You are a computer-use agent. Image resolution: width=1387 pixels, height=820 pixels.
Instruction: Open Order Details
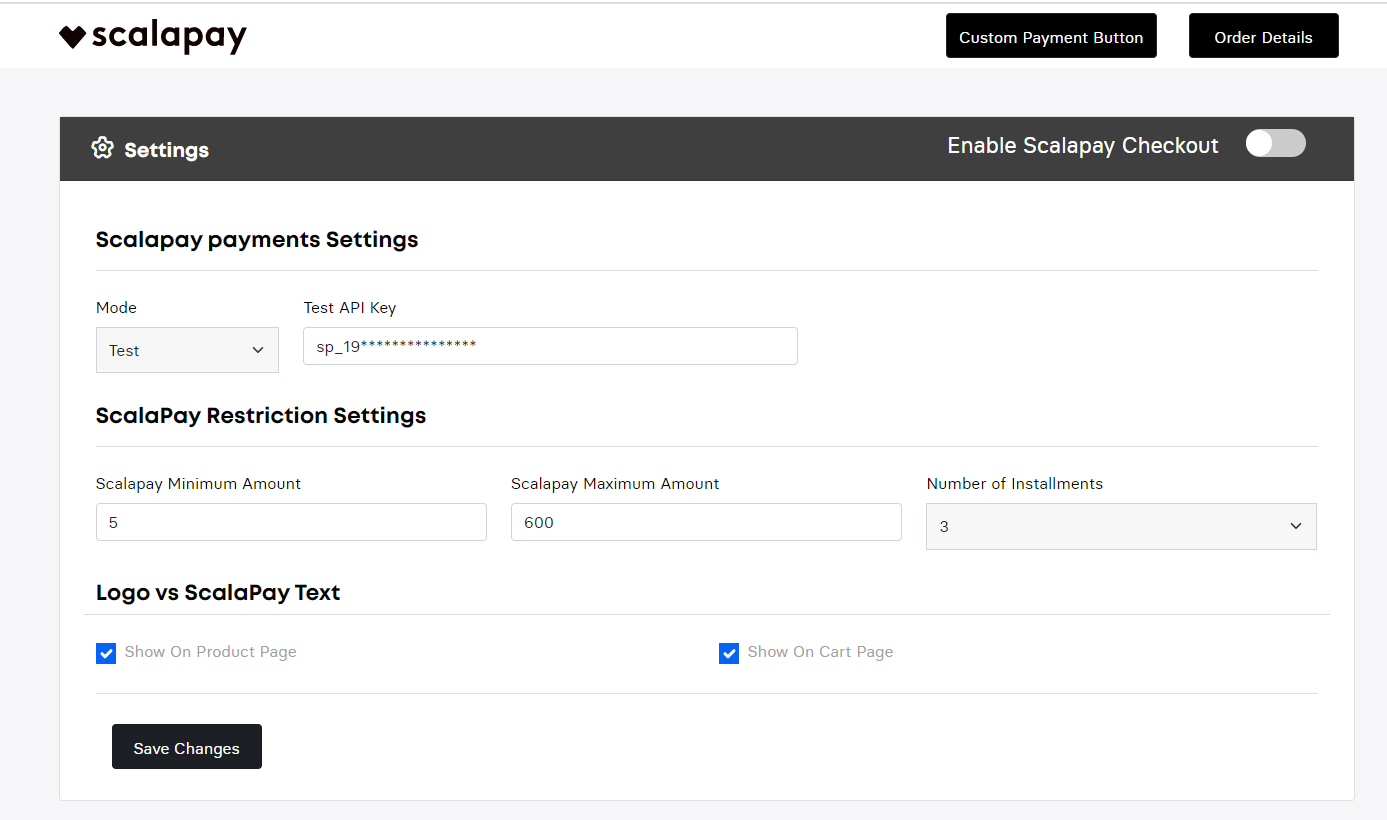[1263, 36]
